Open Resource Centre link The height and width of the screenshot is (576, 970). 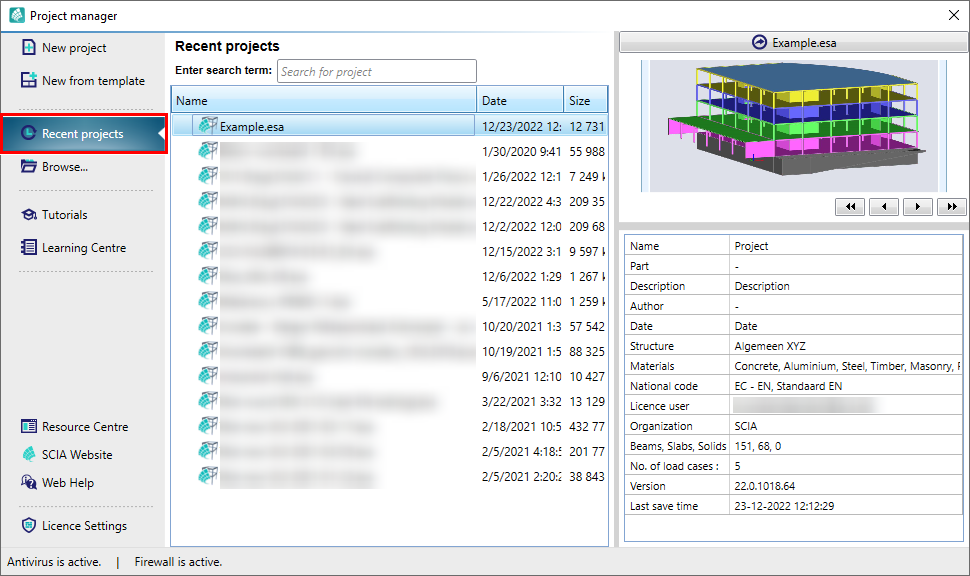tap(84, 427)
